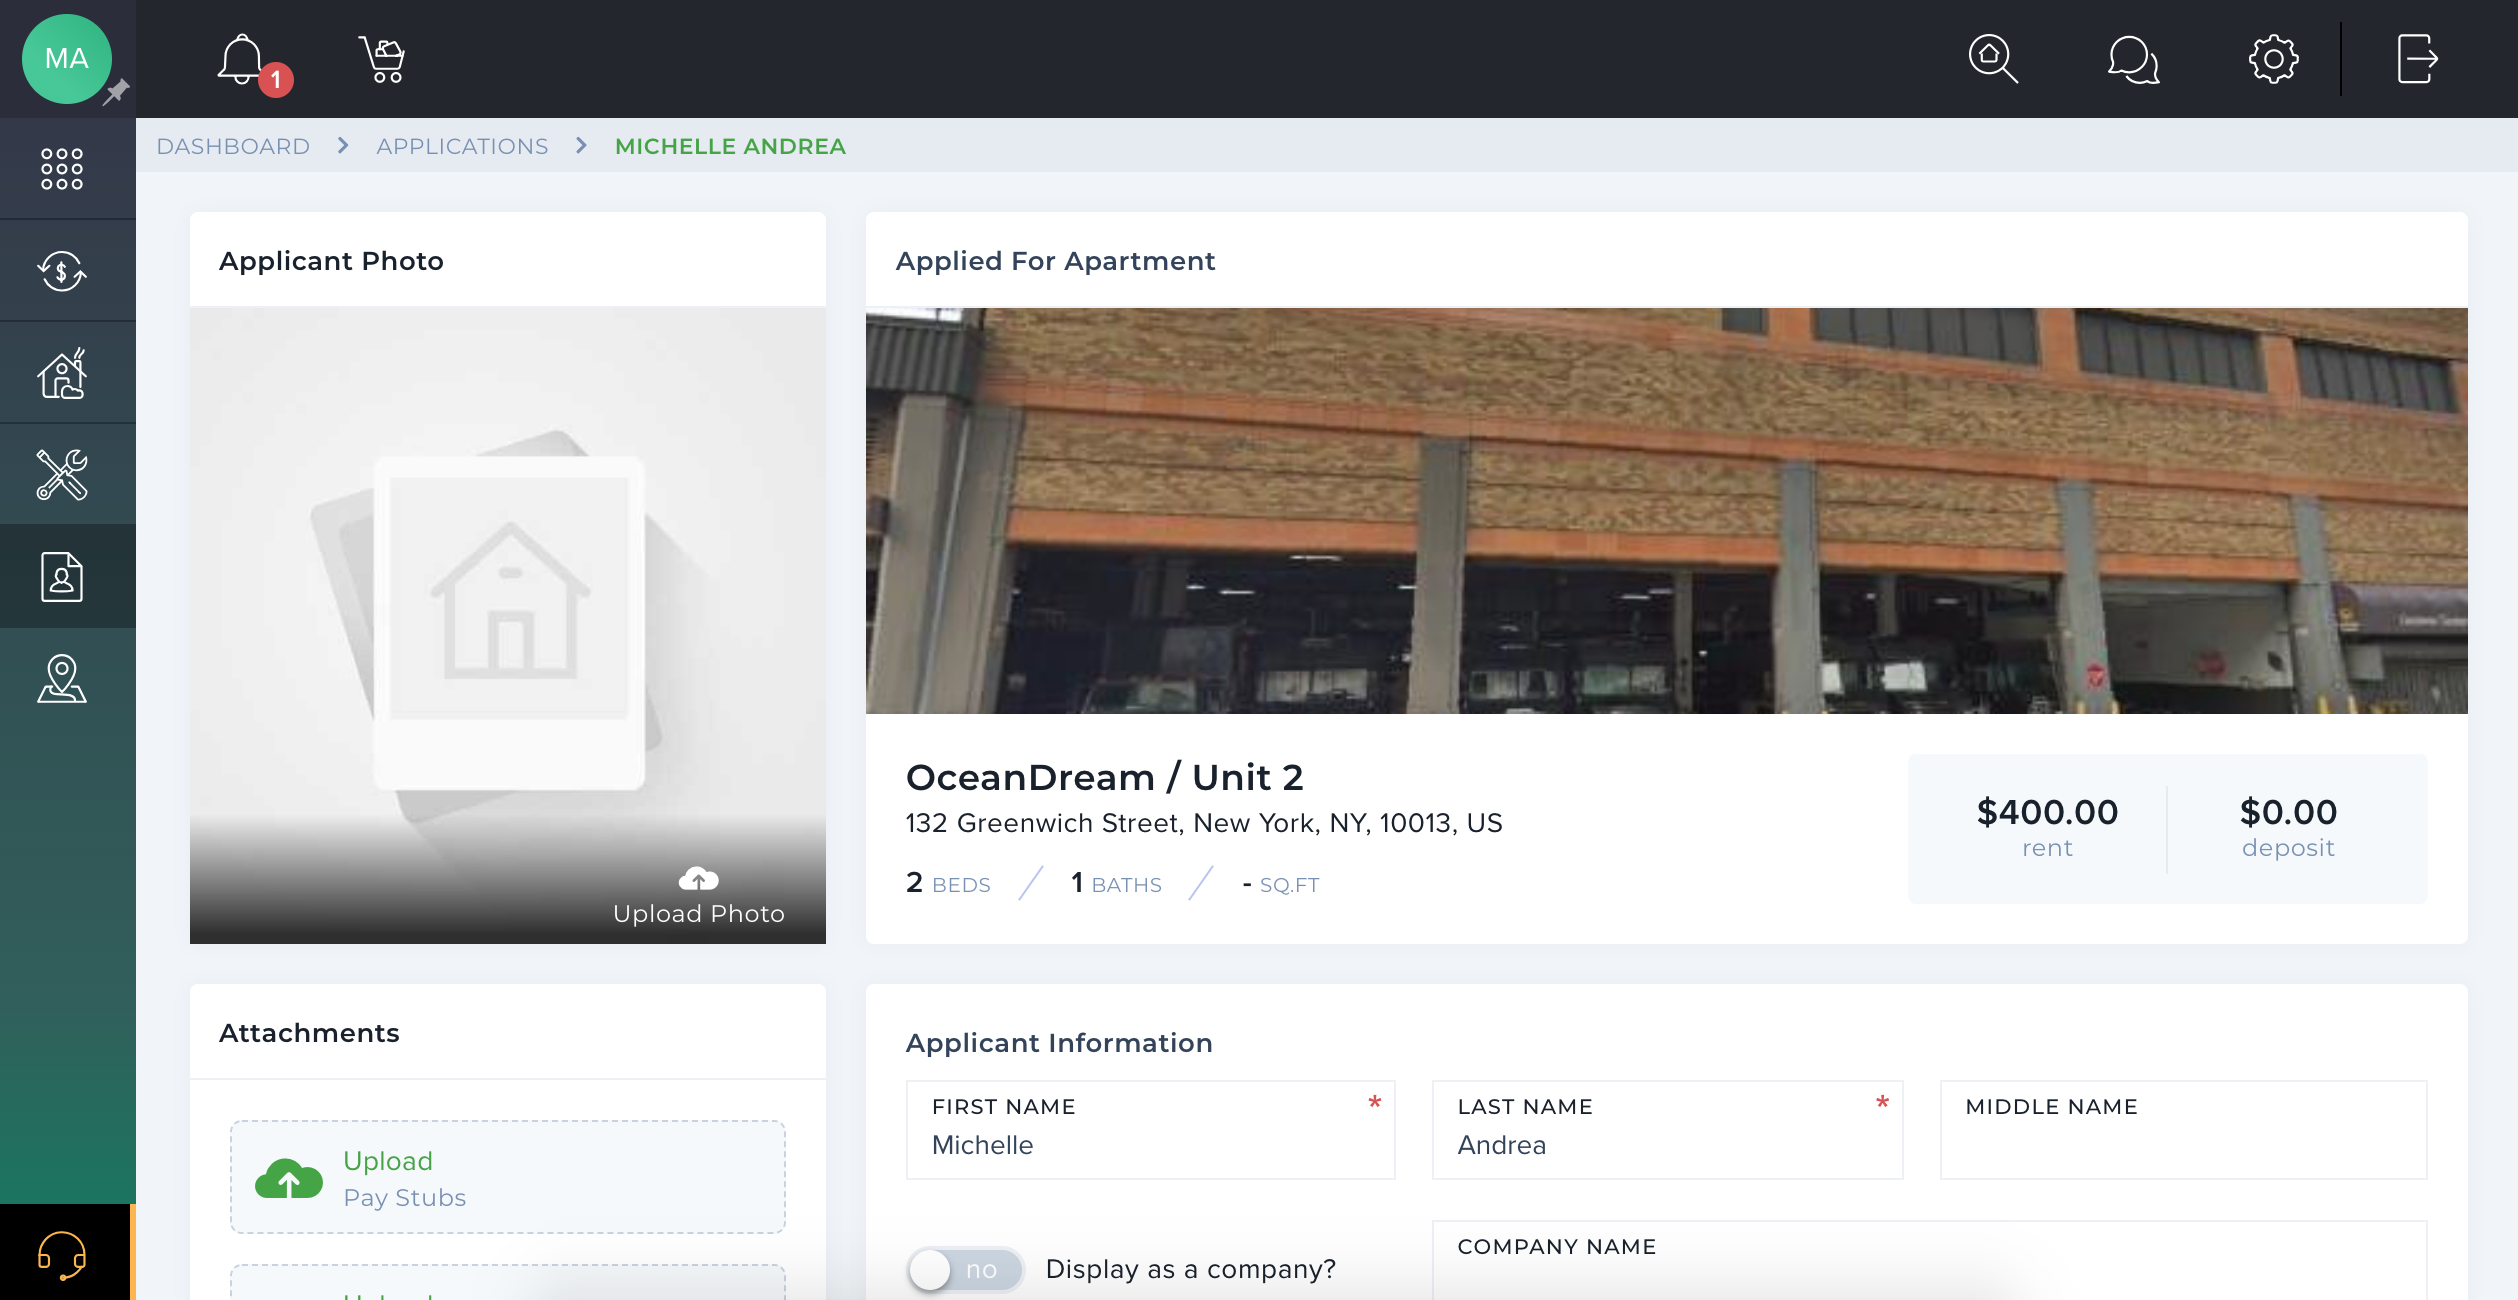Click the $0.00 deposit amount
Image resolution: width=2518 pixels, height=1300 pixels.
(2288, 812)
